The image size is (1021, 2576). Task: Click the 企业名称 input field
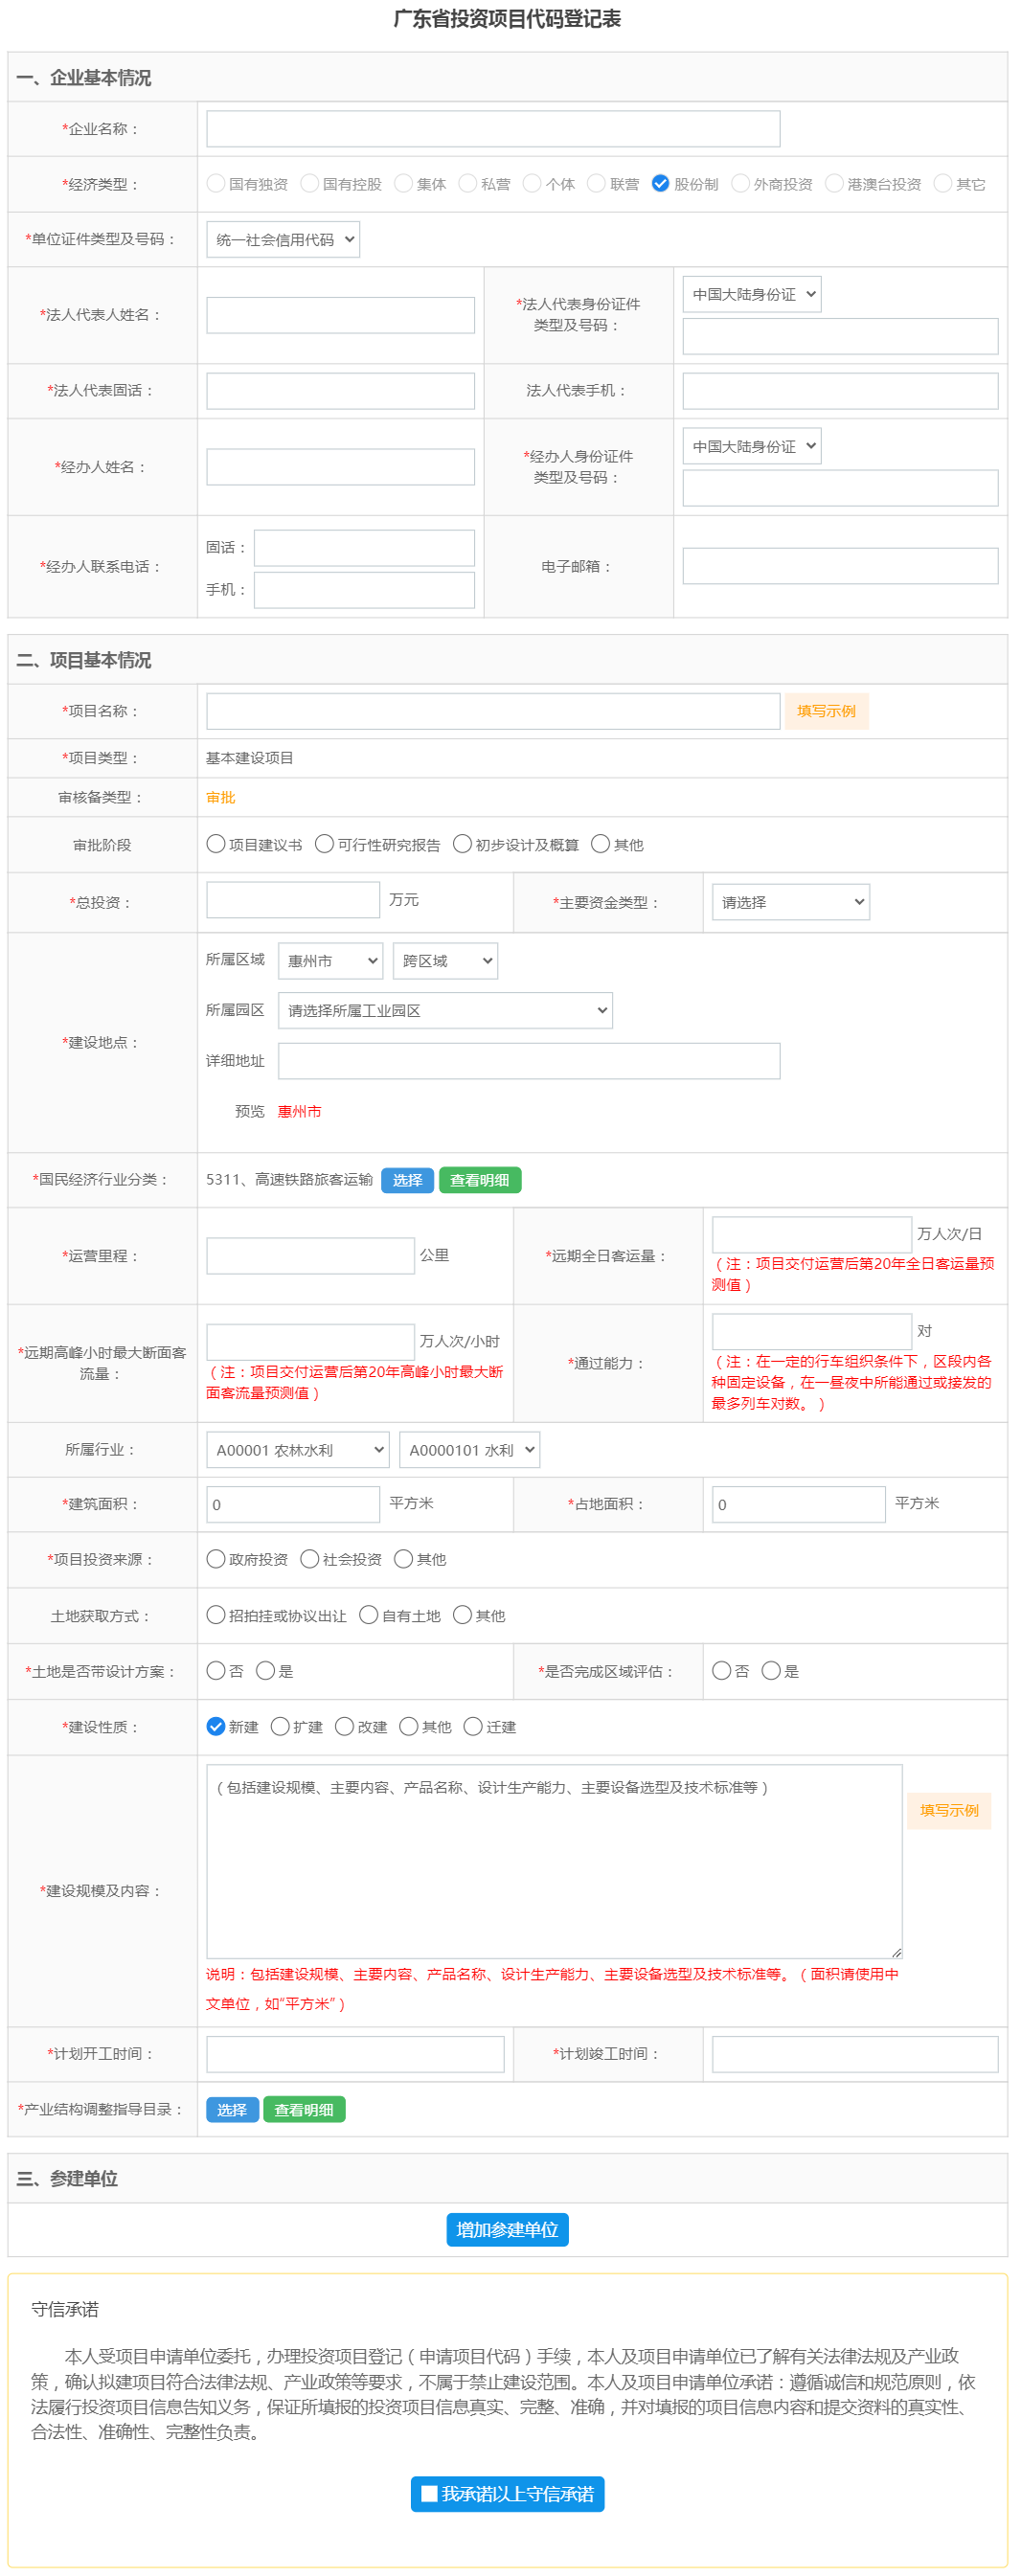pos(493,129)
